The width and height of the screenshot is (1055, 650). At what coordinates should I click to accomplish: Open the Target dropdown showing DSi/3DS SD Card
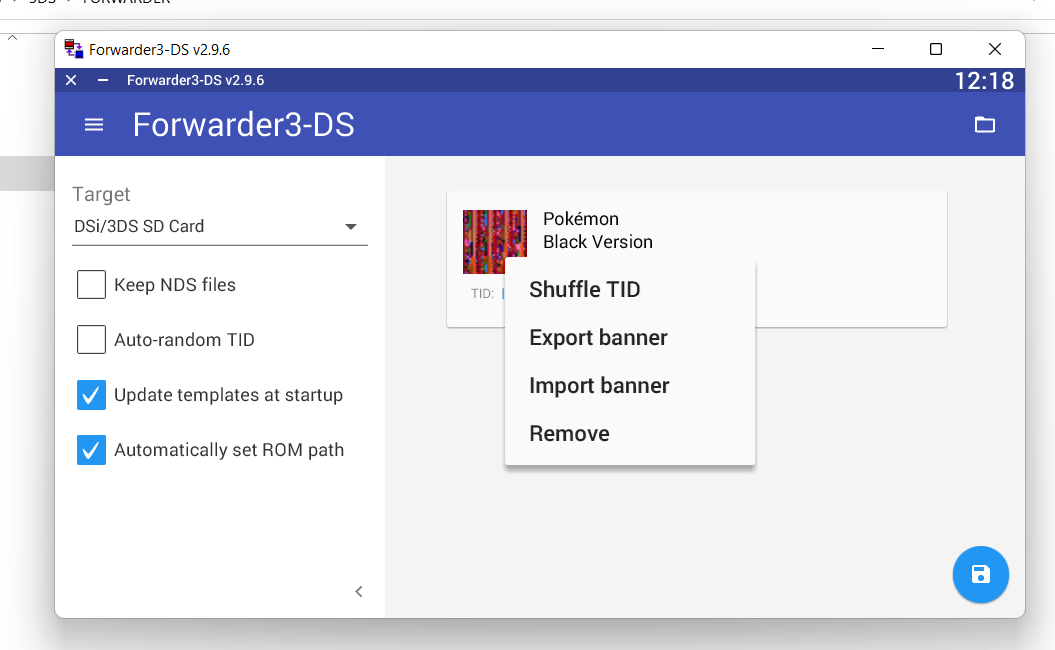tap(219, 227)
